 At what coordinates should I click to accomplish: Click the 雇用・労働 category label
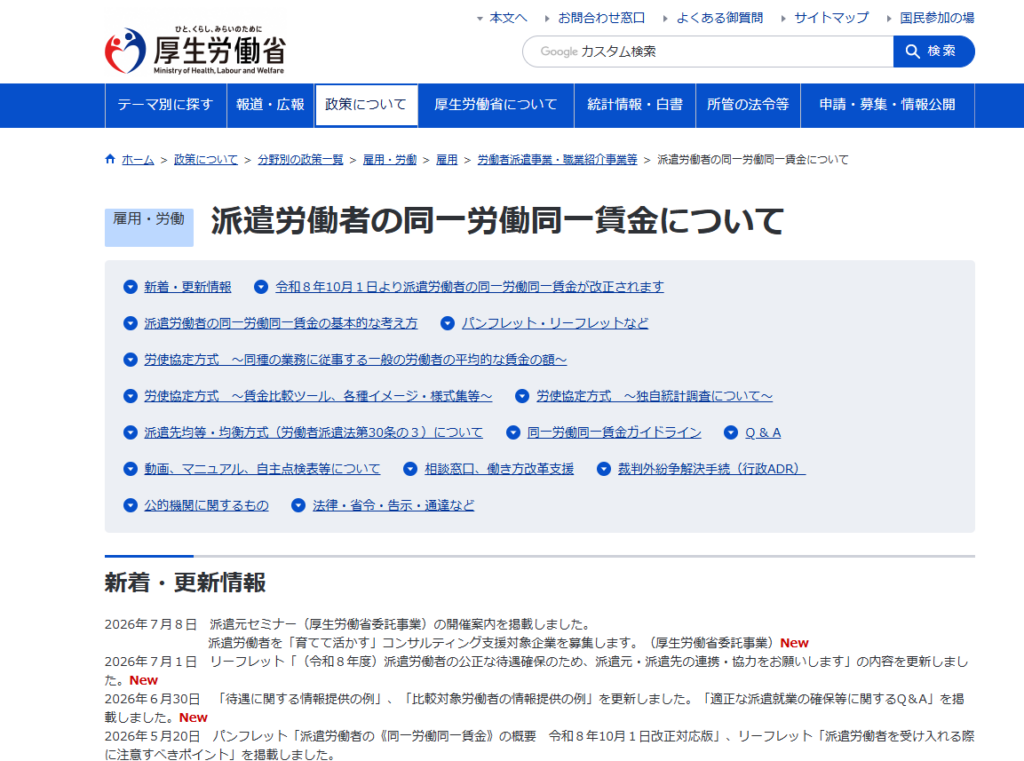pyautogui.click(x=149, y=227)
